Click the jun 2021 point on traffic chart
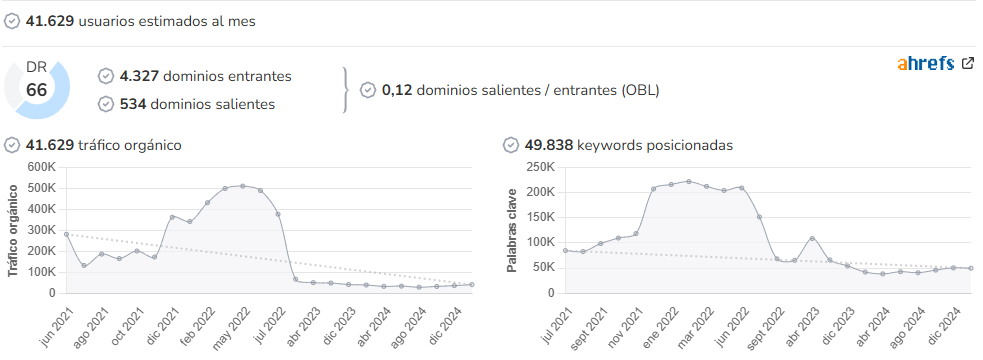Image resolution: width=983 pixels, height=360 pixels. [66, 234]
